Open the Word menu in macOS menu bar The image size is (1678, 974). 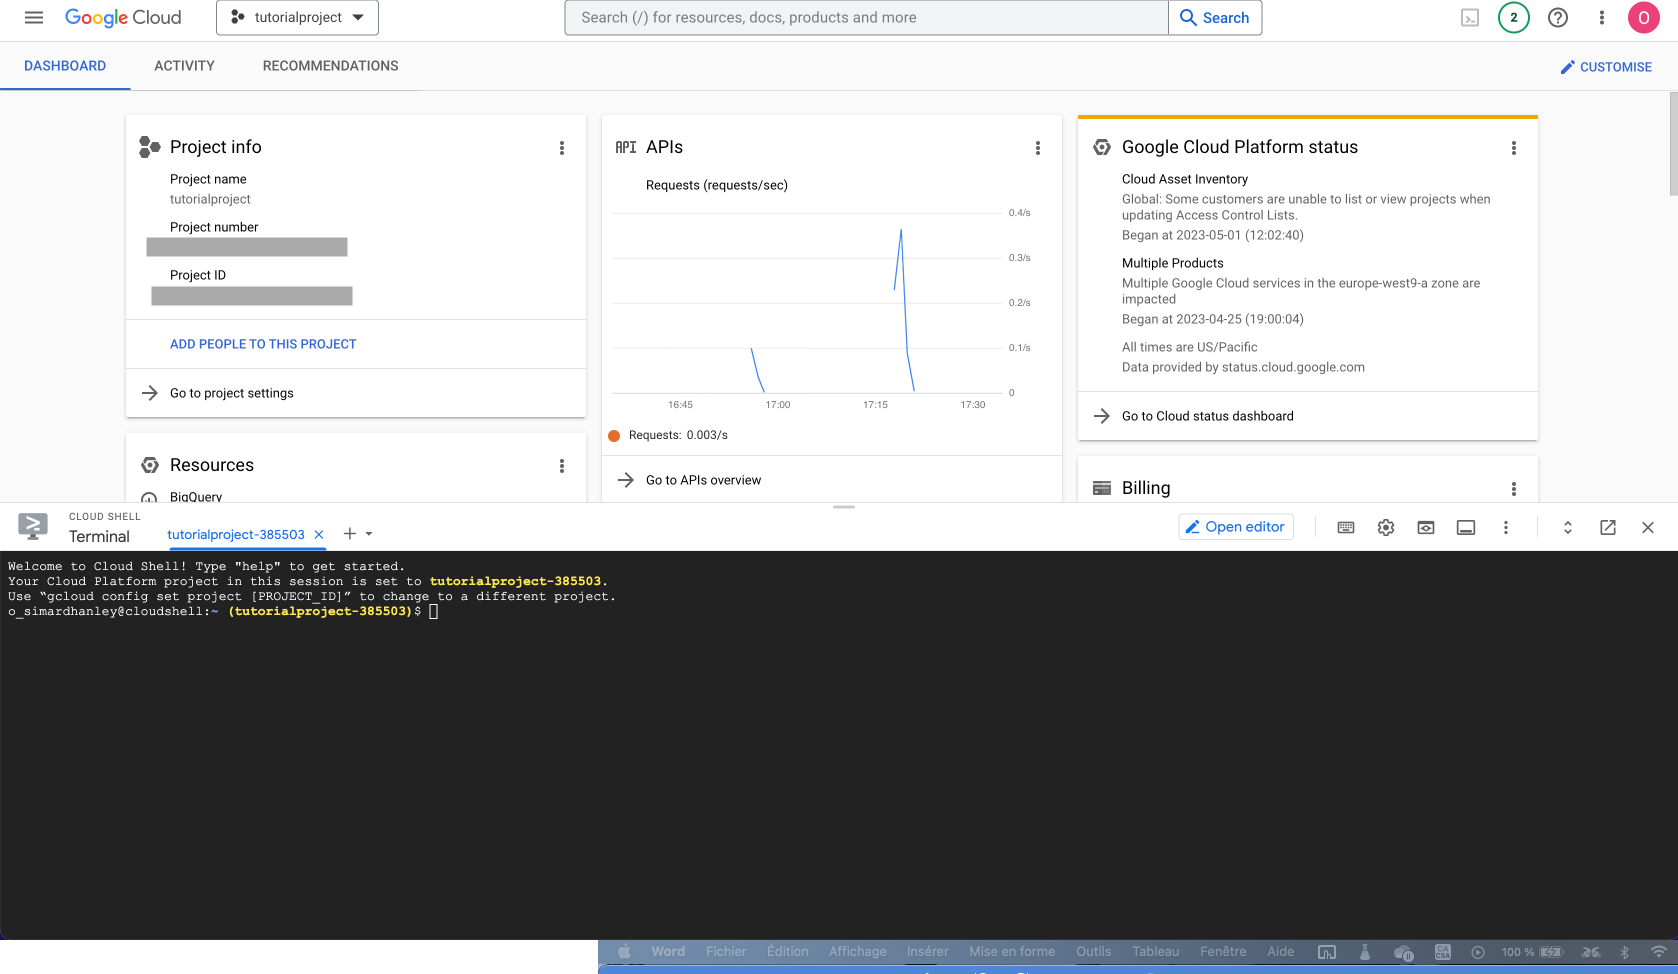pyautogui.click(x=668, y=952)
